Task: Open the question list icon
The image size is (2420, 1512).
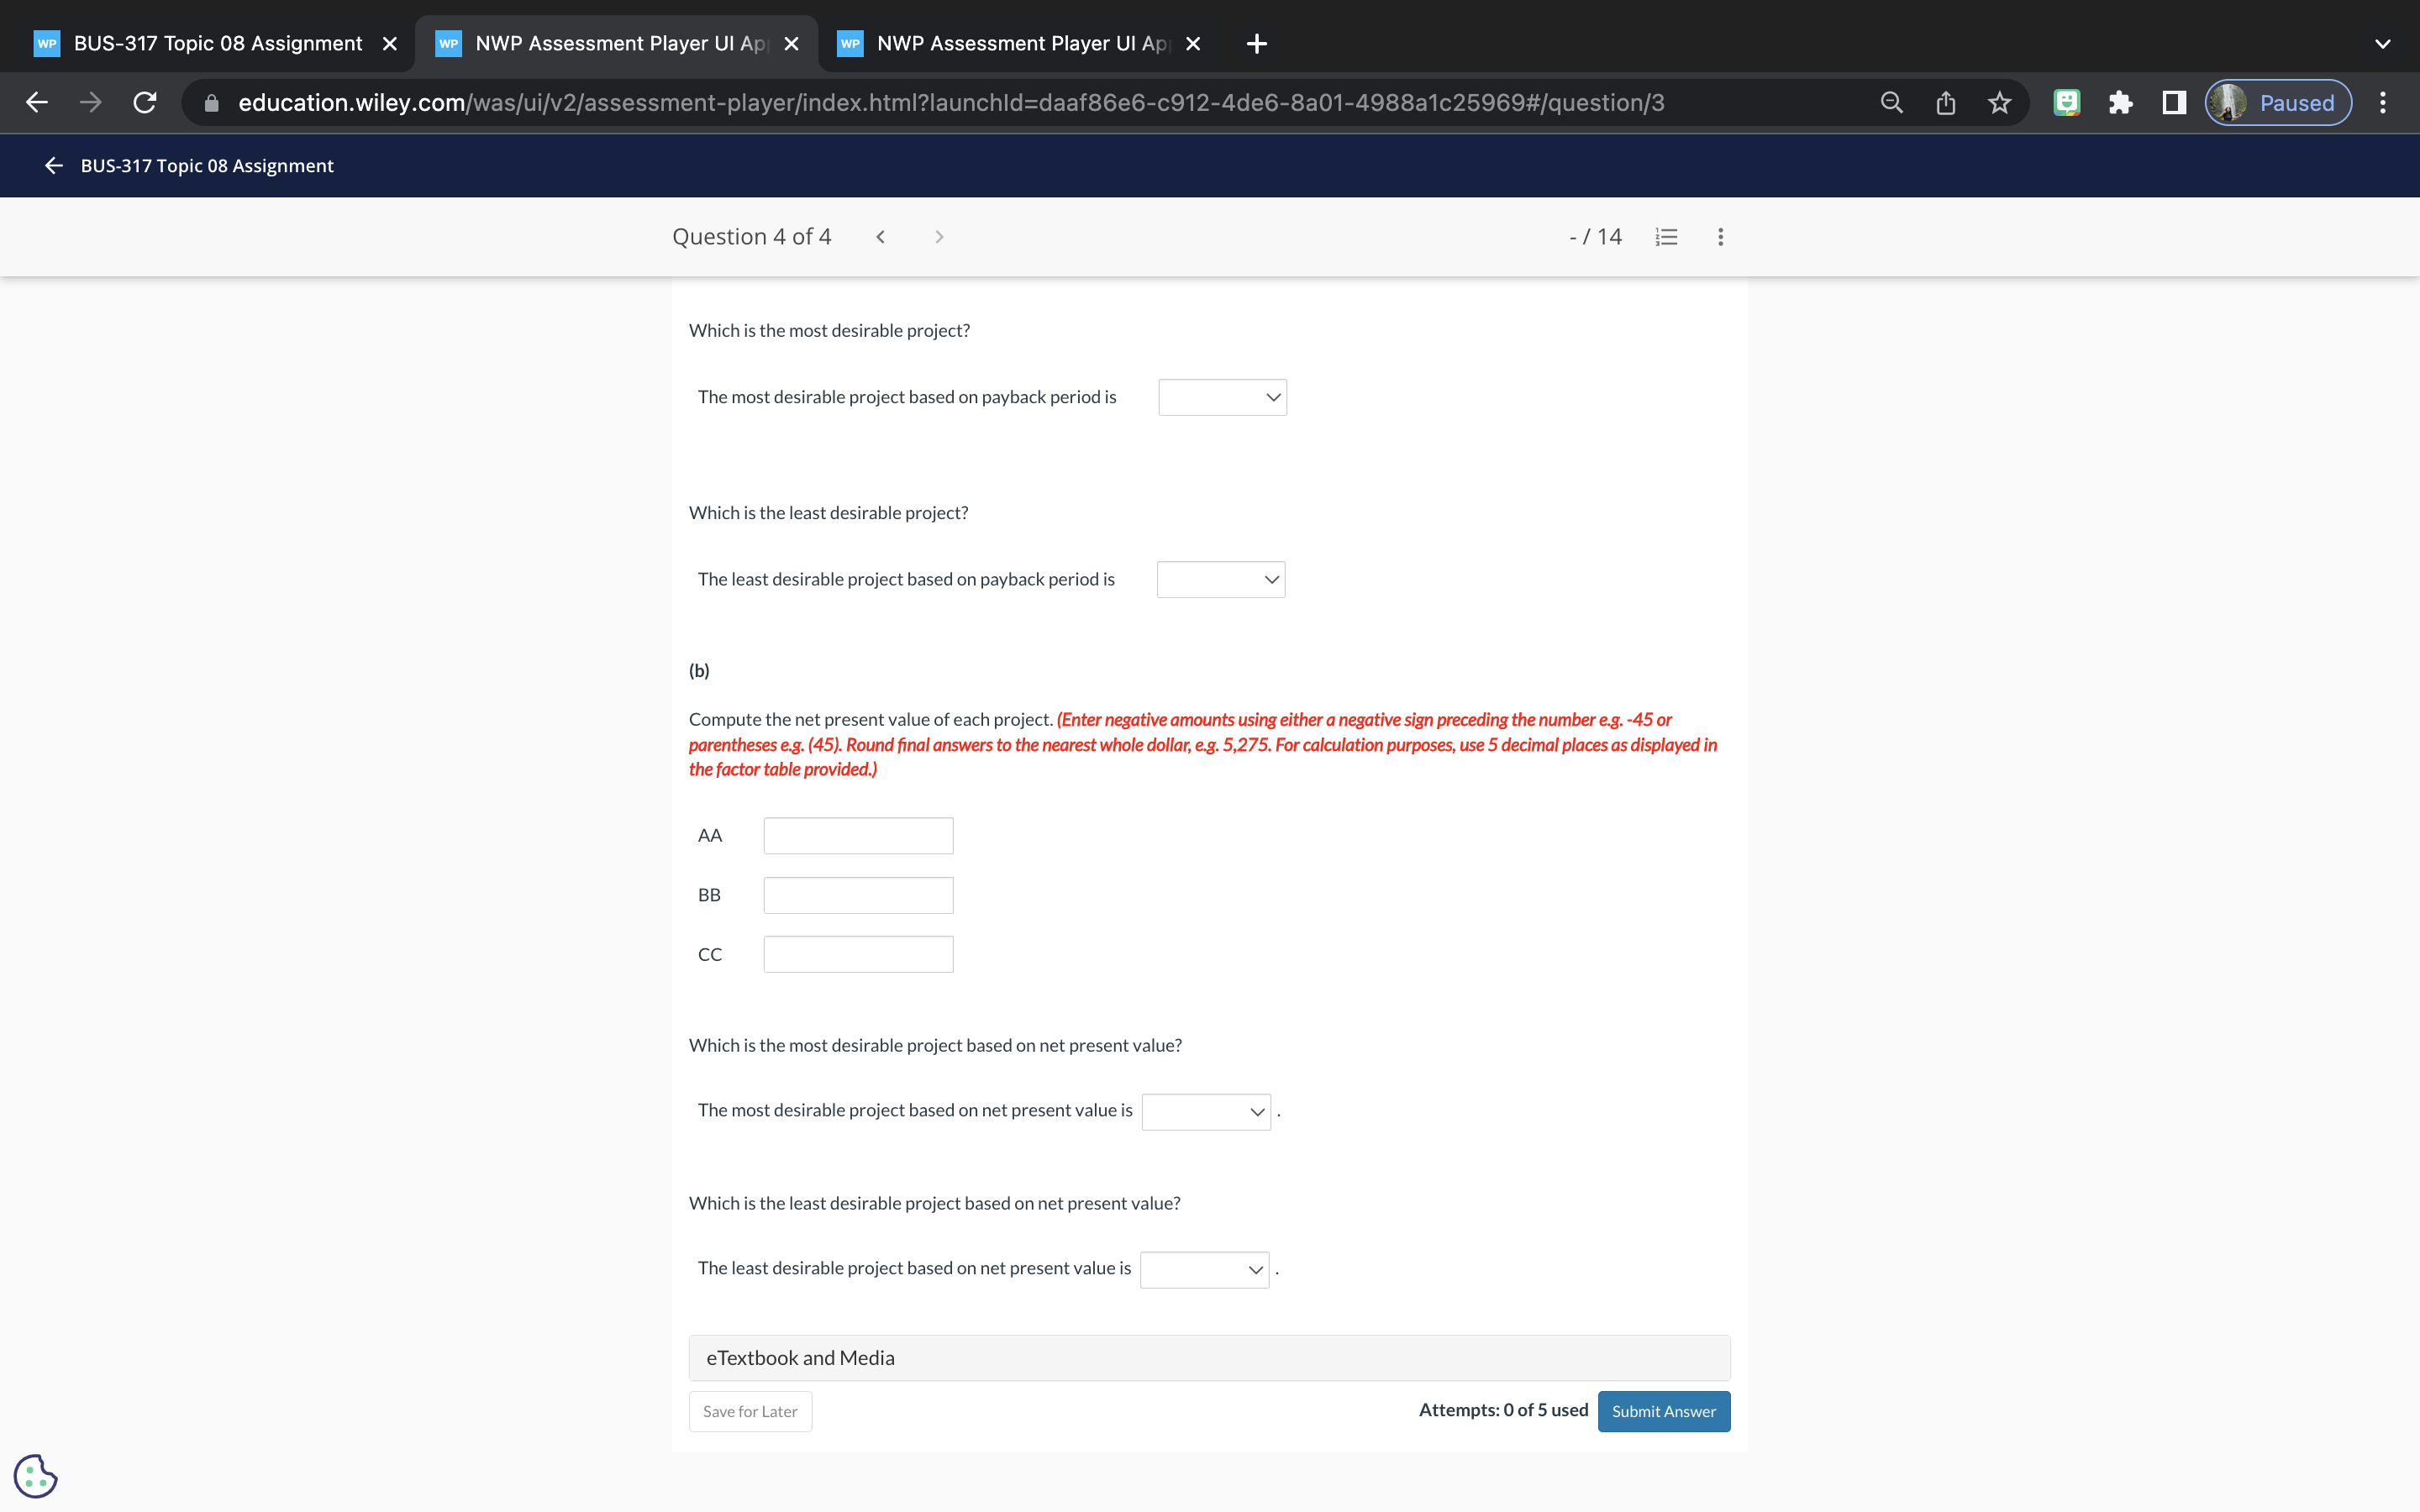Action: coord(1666,237)
